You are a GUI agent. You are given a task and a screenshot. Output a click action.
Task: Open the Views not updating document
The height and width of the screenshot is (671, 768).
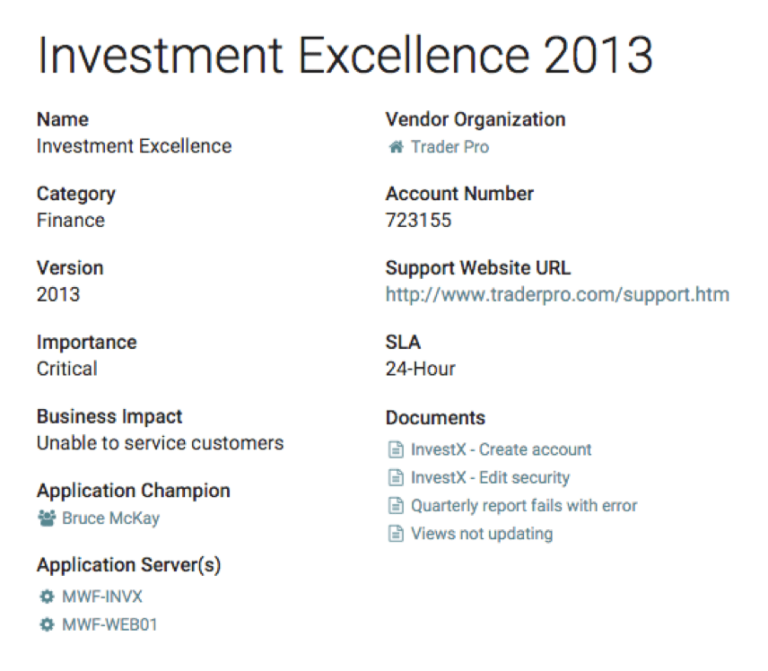coord(481,534)
